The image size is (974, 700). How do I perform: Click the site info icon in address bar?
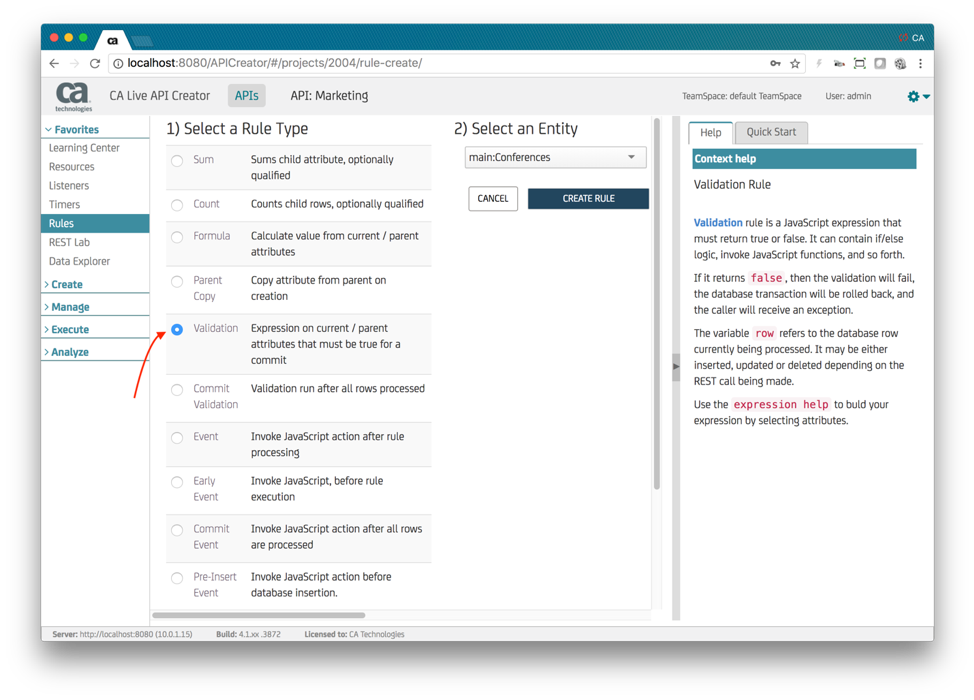tap(118, 63)
